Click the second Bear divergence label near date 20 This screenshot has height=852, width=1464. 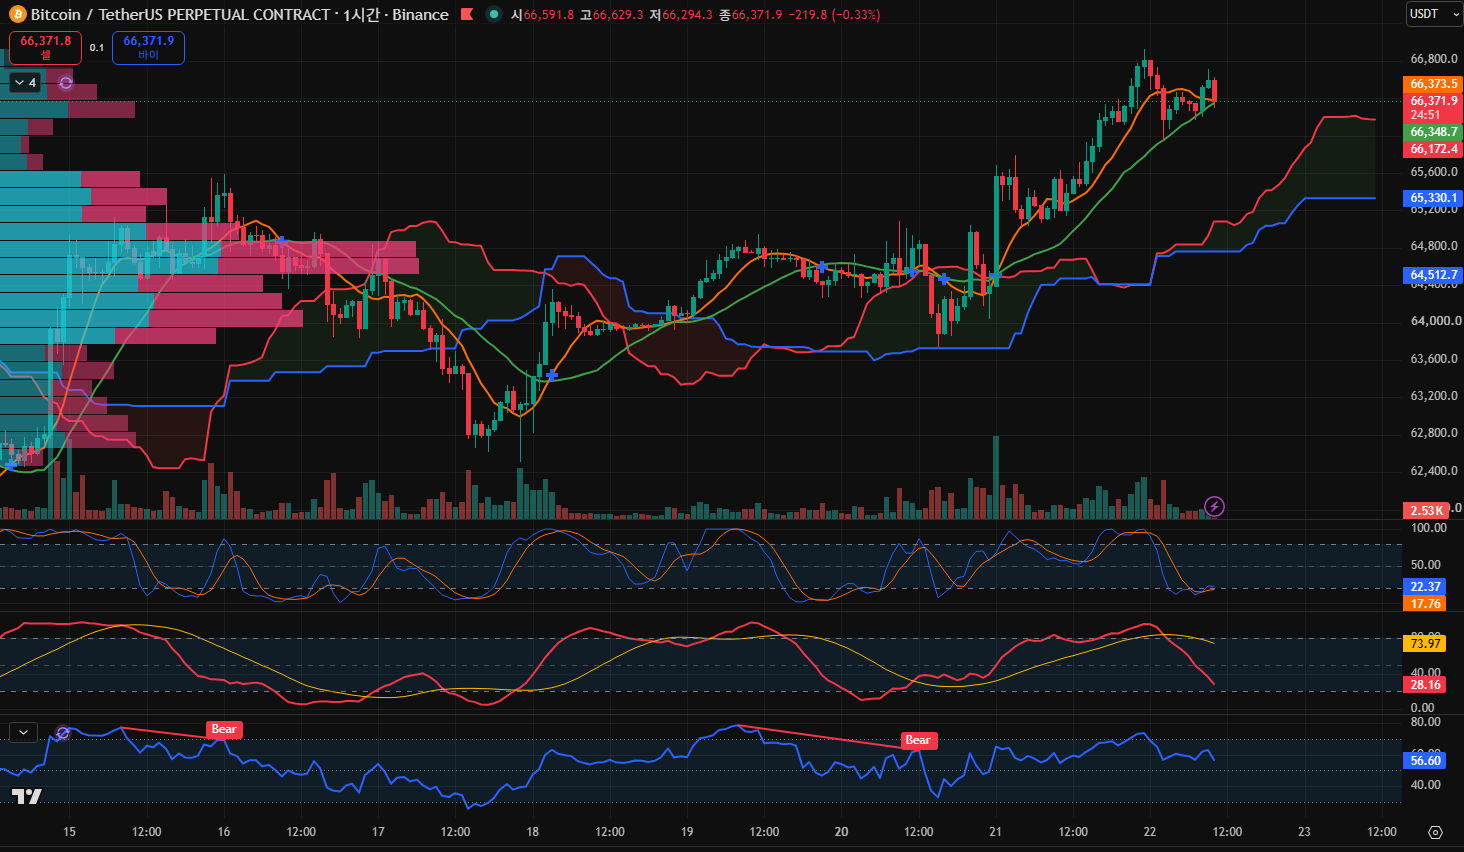918,740
